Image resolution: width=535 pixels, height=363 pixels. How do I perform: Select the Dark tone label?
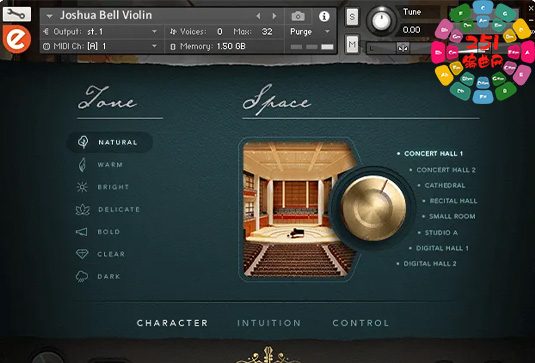[x=109, y=276]
